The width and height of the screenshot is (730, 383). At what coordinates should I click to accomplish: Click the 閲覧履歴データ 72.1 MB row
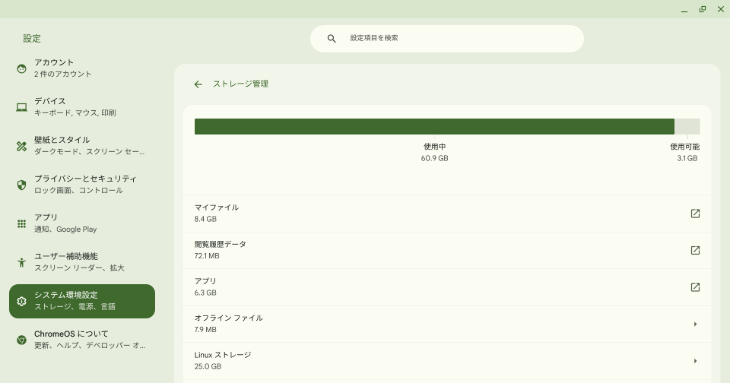[447, 250]
